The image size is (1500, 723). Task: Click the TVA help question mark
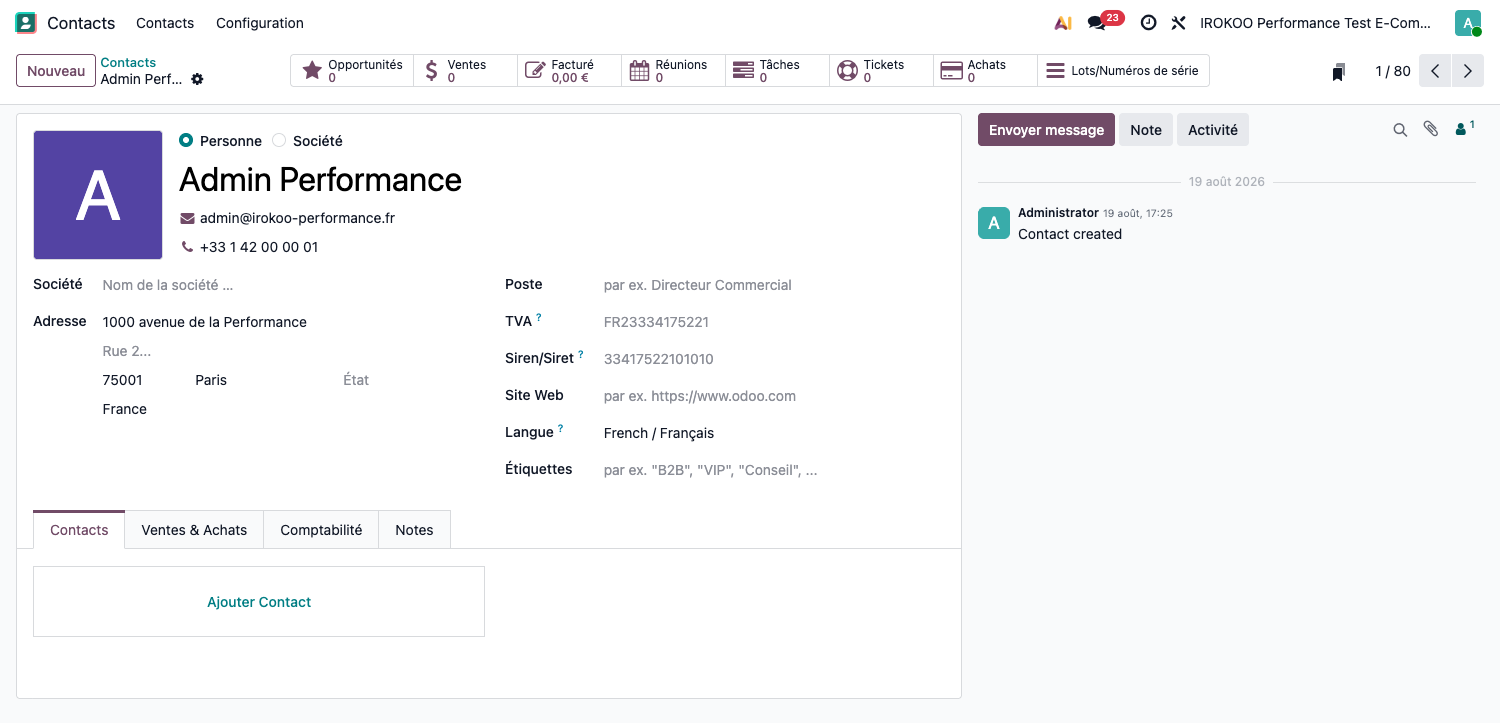point(539,317)
